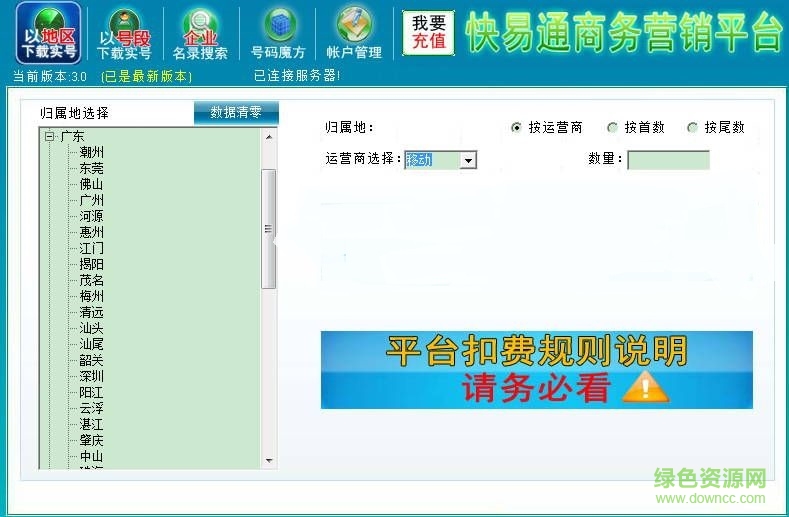Select 江门 in the region tree
789x517 pixels.
point(92,248)
